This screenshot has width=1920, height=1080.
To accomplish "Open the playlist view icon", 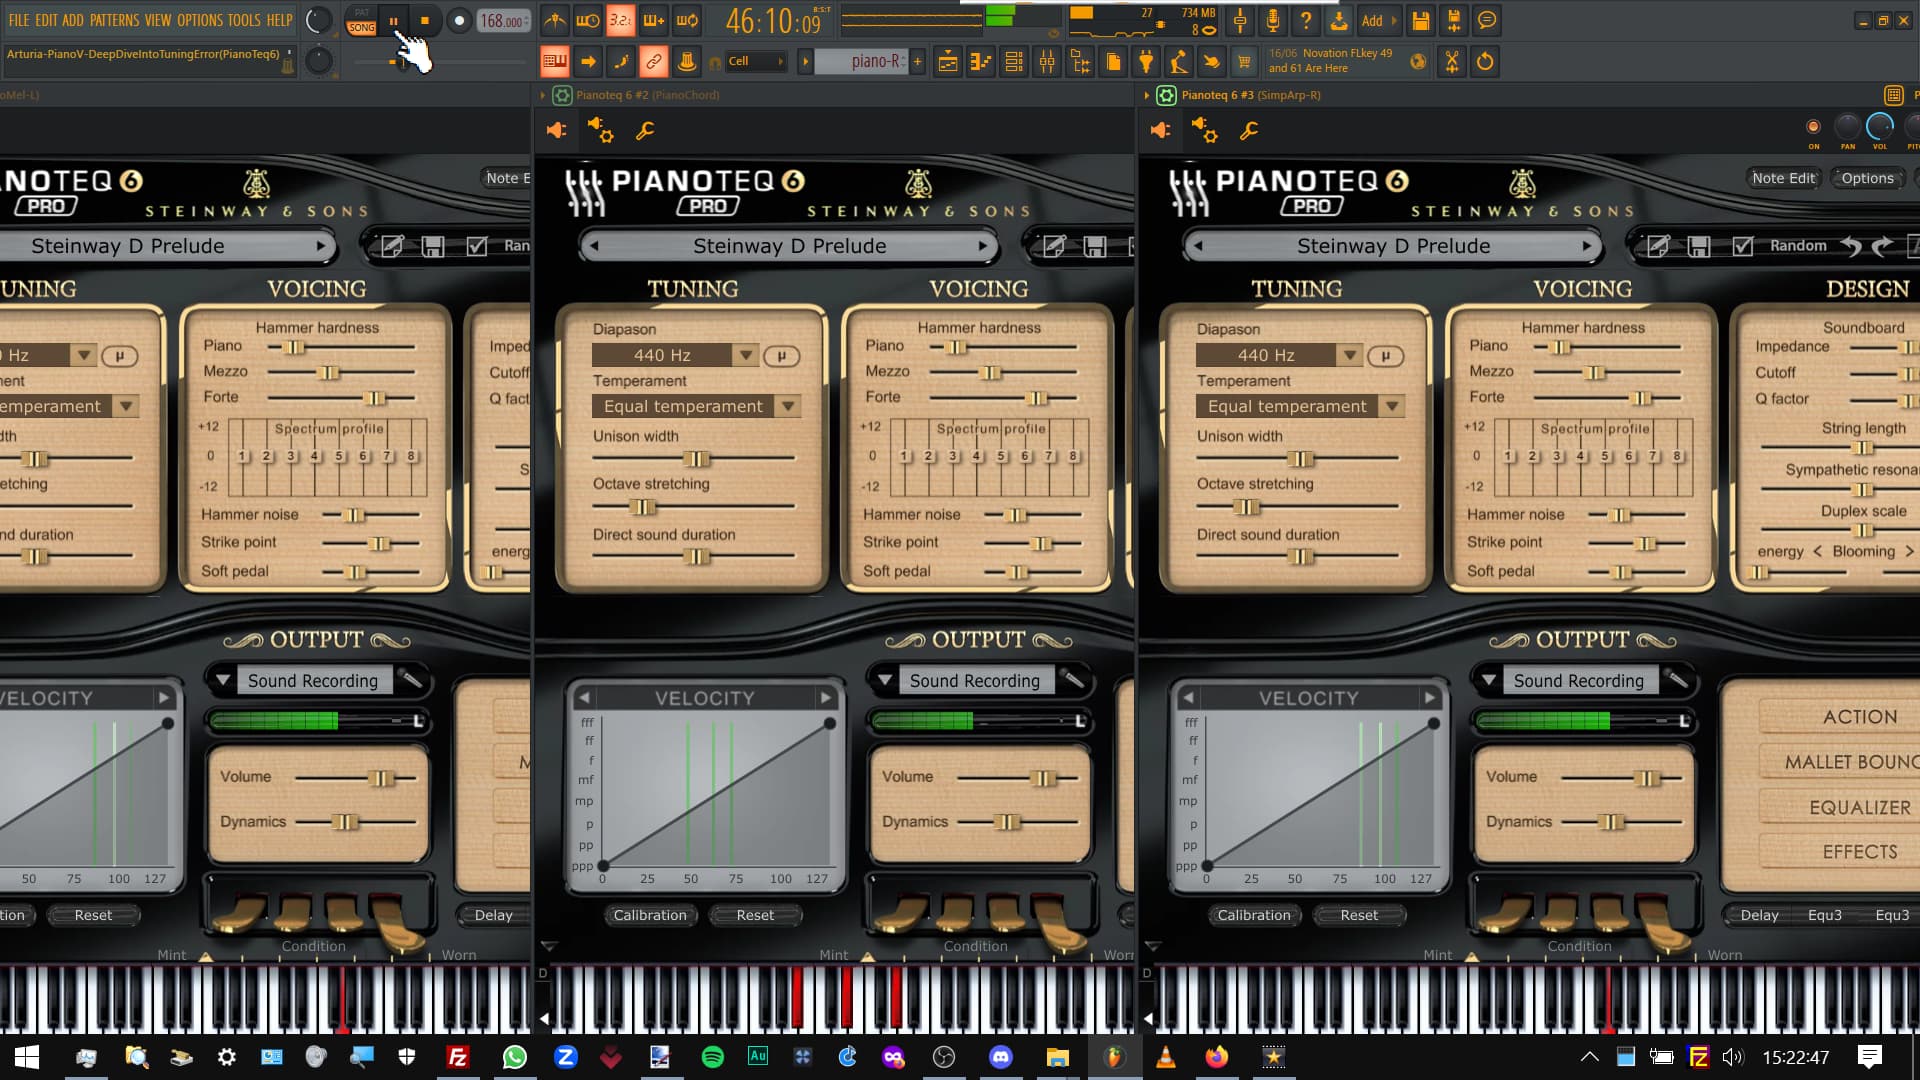I will coord(948,62).
